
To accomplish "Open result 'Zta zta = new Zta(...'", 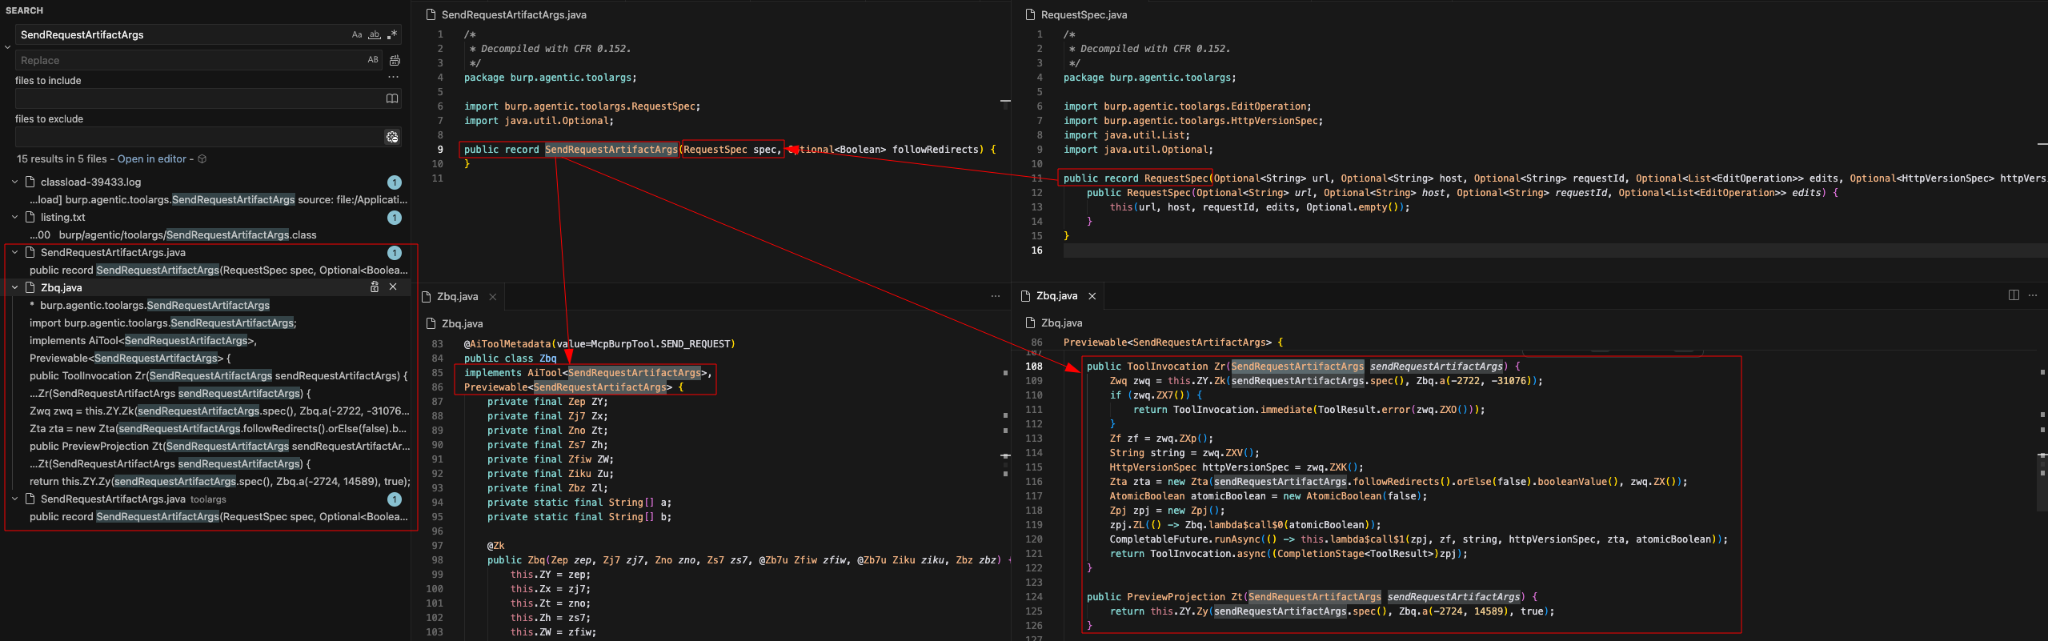I will coord(219,428).
